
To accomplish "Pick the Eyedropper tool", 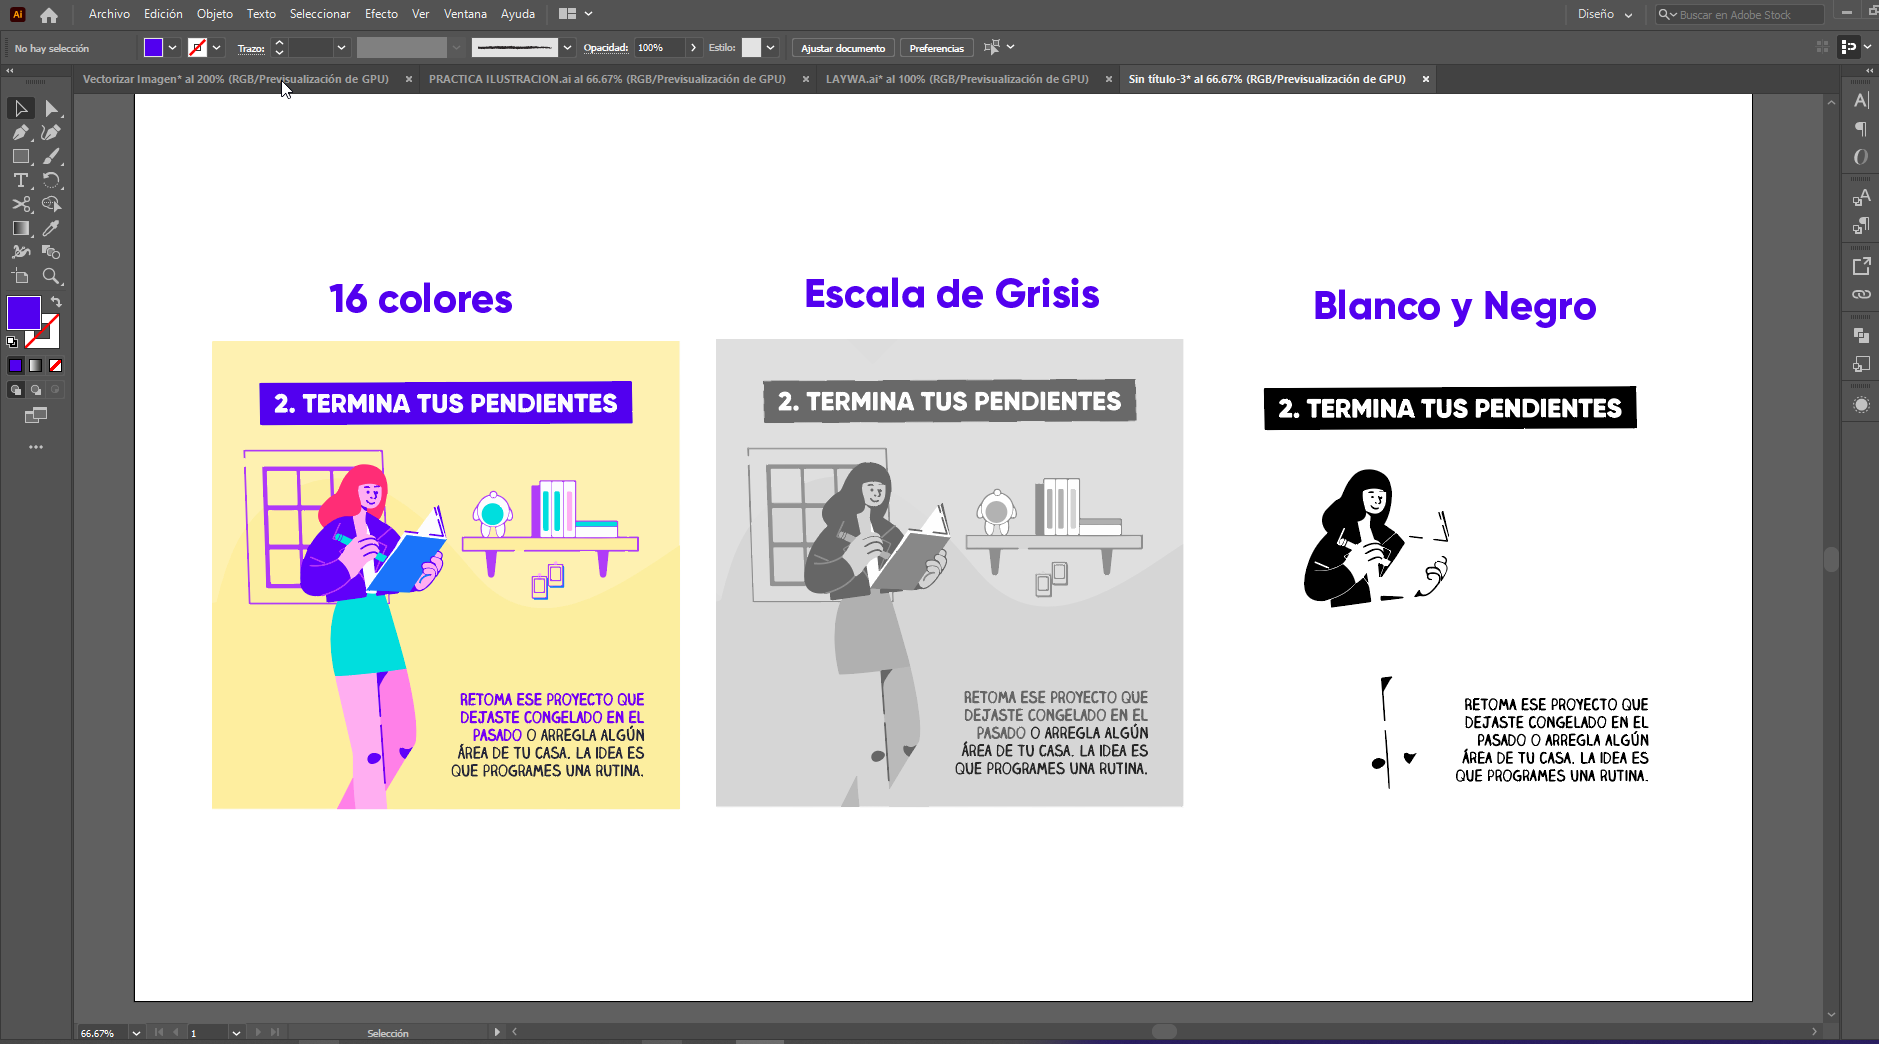I will pyautogui.click(x=51, y=228).
